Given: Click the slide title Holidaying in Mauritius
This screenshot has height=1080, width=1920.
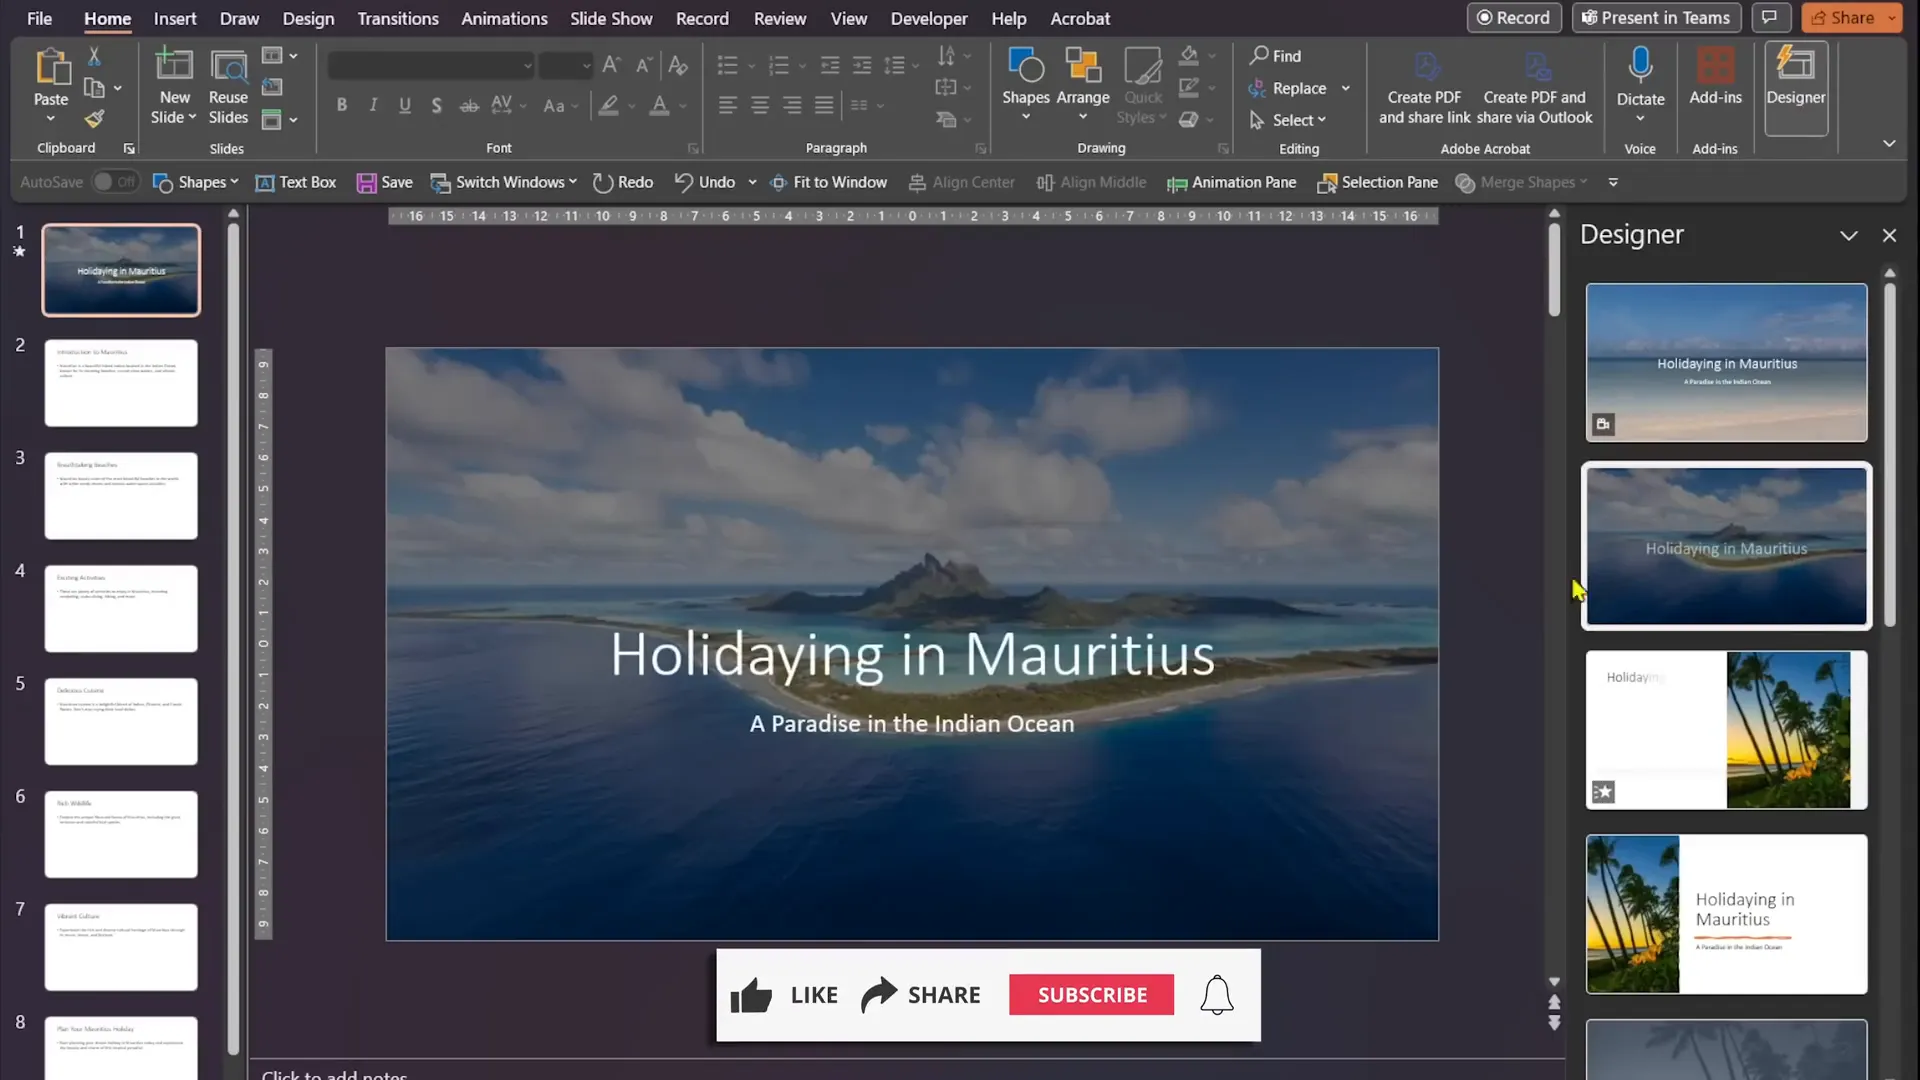Looking at the screenshot, I should tap(912, 655).
